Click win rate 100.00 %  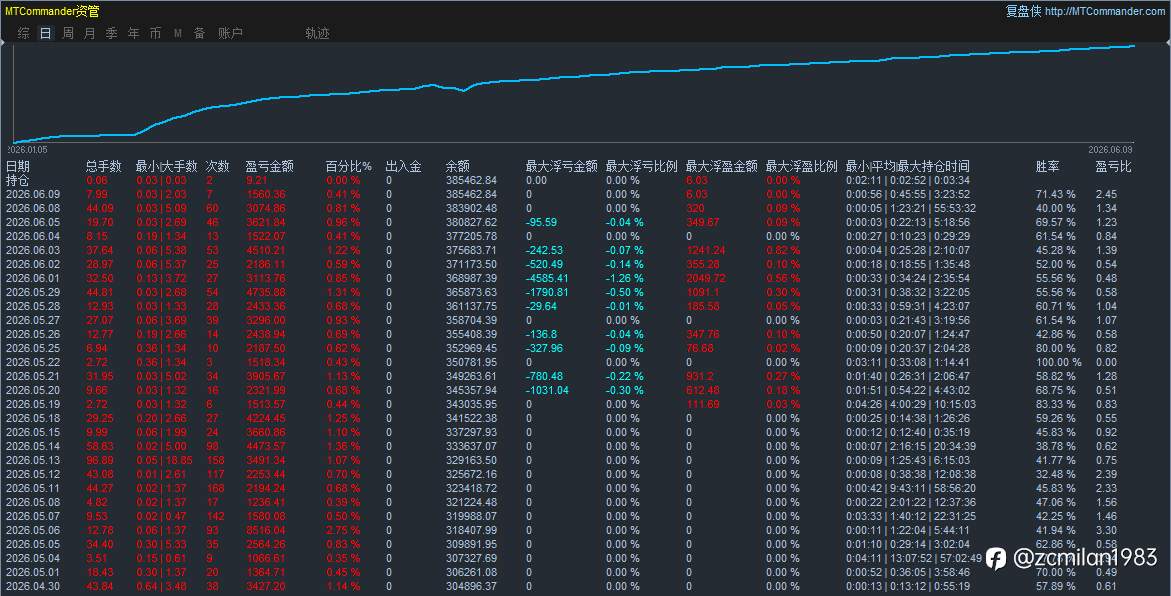[x=1058, y=362]
